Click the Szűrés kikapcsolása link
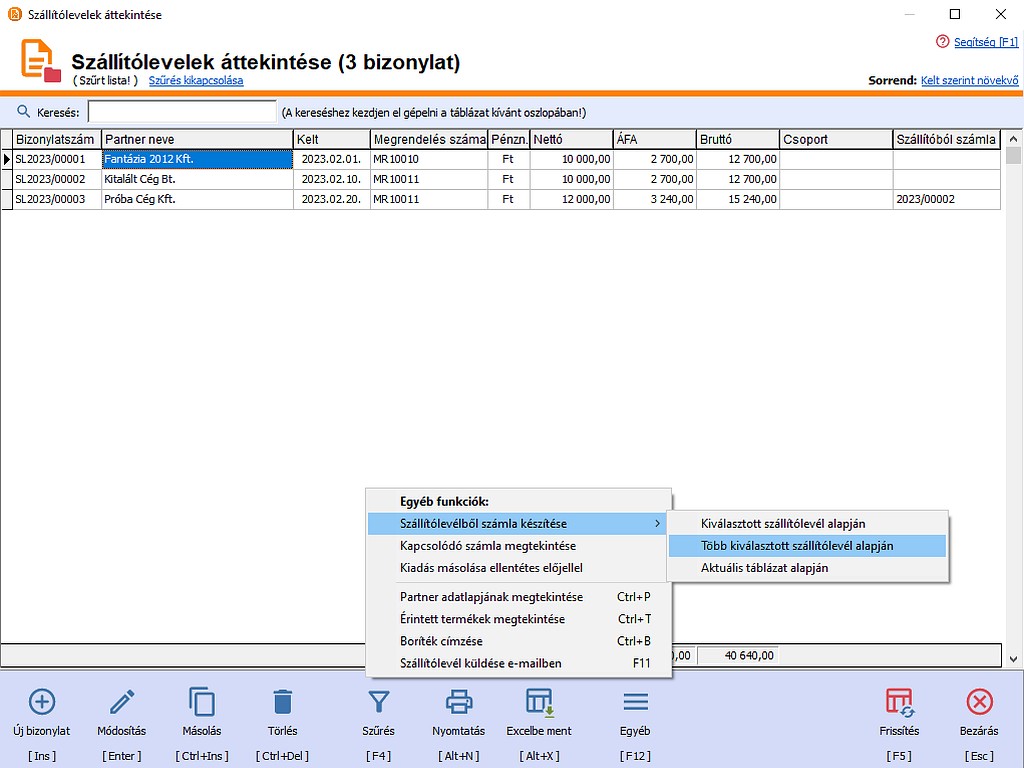The image size is (1024, 768). (x=196, y=80)
